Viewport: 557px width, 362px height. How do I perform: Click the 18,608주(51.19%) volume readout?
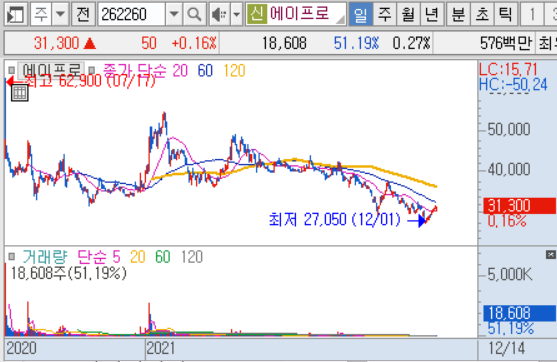pyautogui.click(x=69, y=273)
